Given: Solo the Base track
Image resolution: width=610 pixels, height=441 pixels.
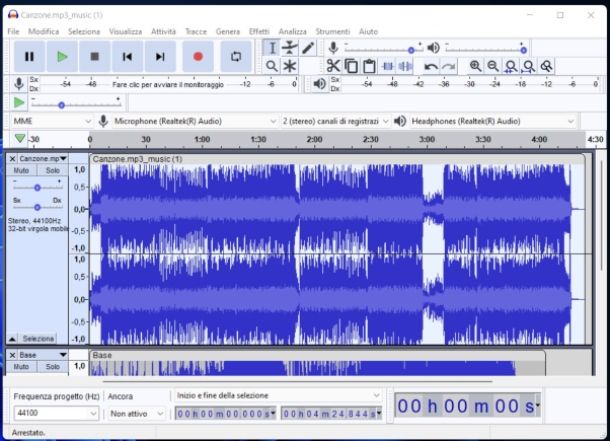Looking at the screenshot, I should pyautogui.click(x=51, y=367).
